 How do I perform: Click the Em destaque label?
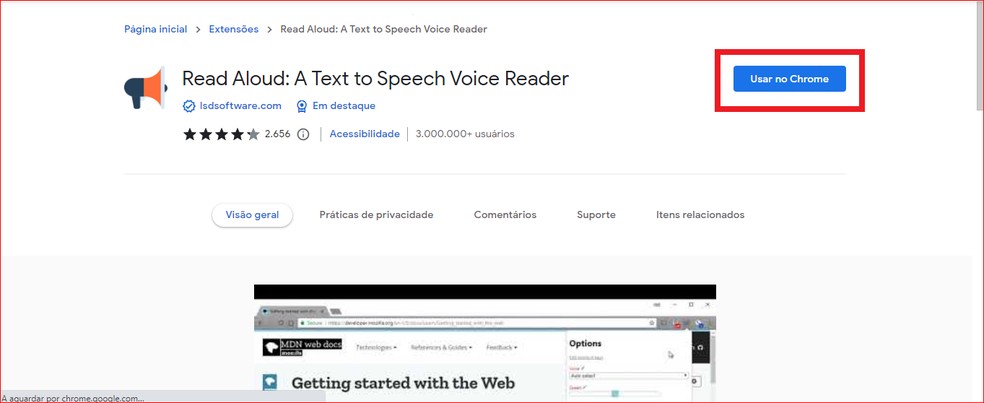click(344, 106)
